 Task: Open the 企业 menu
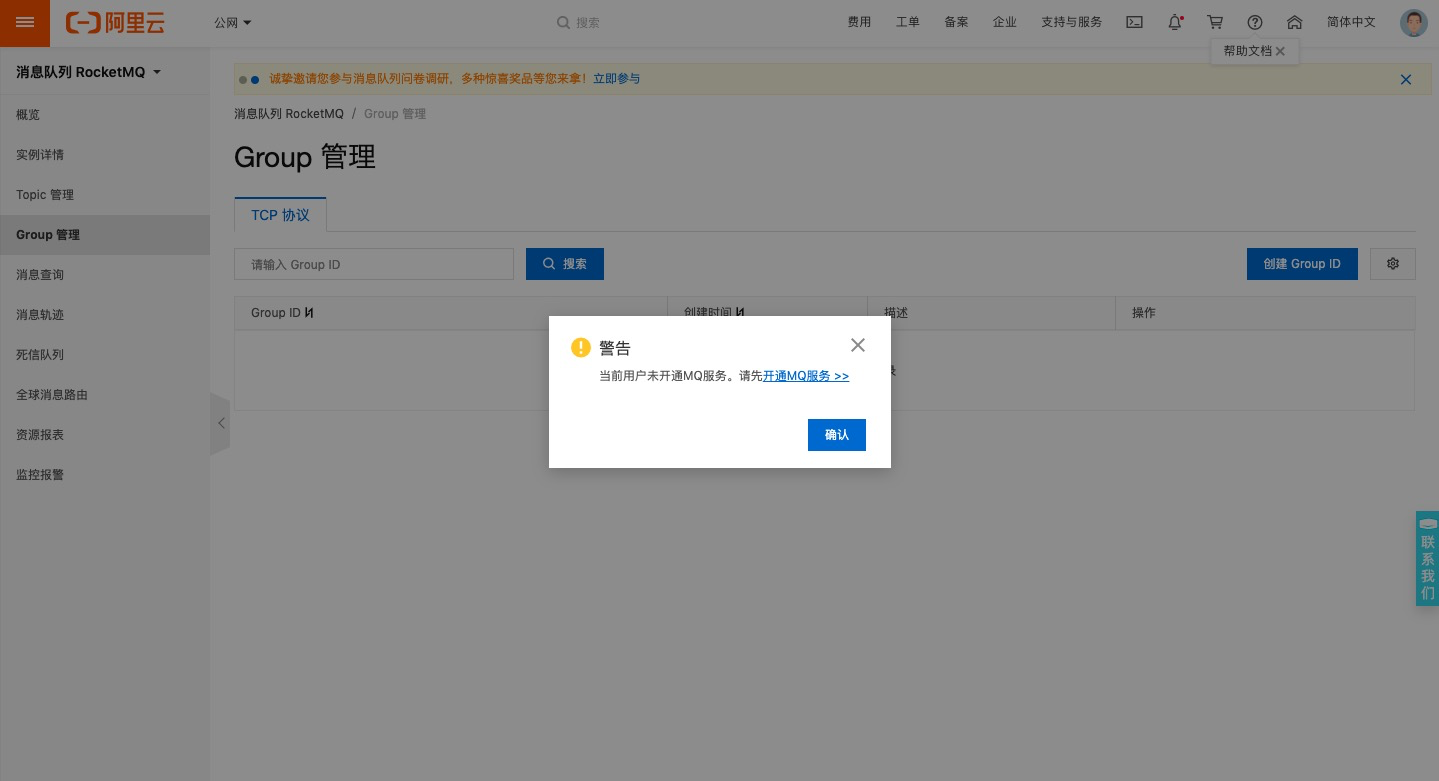[1004, 22]
